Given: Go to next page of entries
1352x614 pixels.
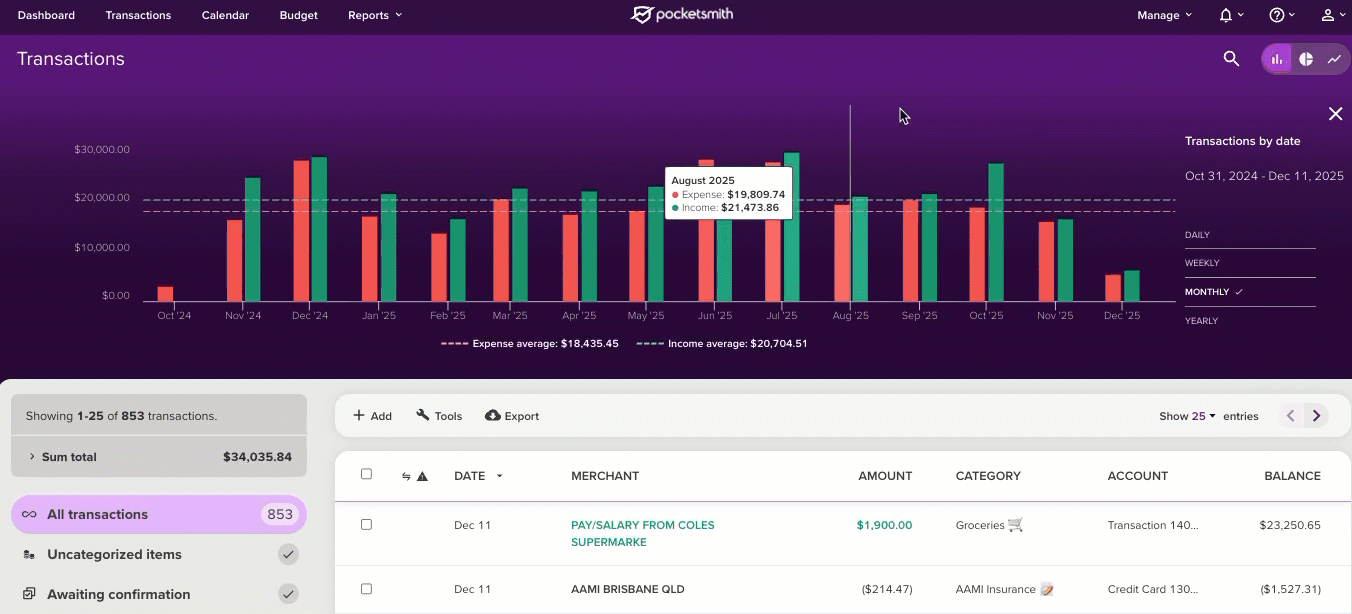Looking at the screenshot, I should point(1316,416).
